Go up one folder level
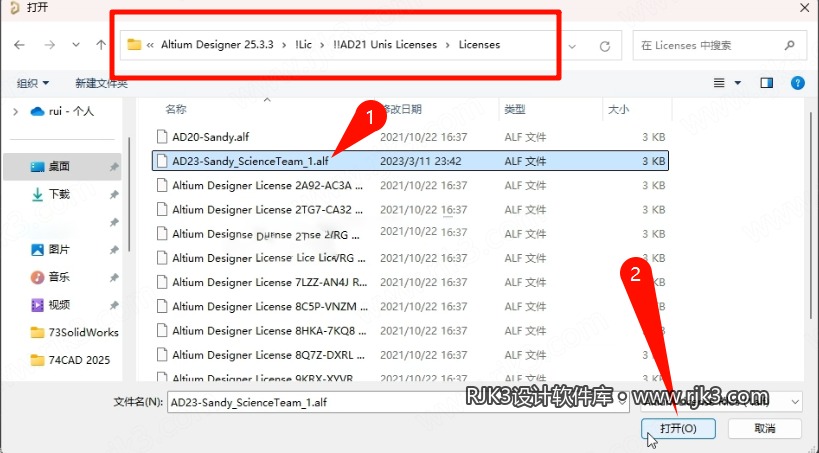 [x=101, y=45]
